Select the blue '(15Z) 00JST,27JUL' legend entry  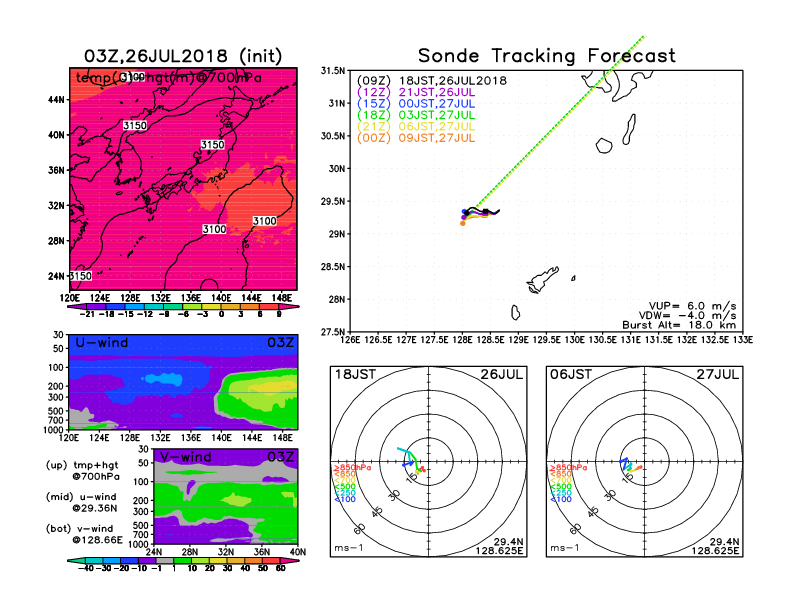416,104
